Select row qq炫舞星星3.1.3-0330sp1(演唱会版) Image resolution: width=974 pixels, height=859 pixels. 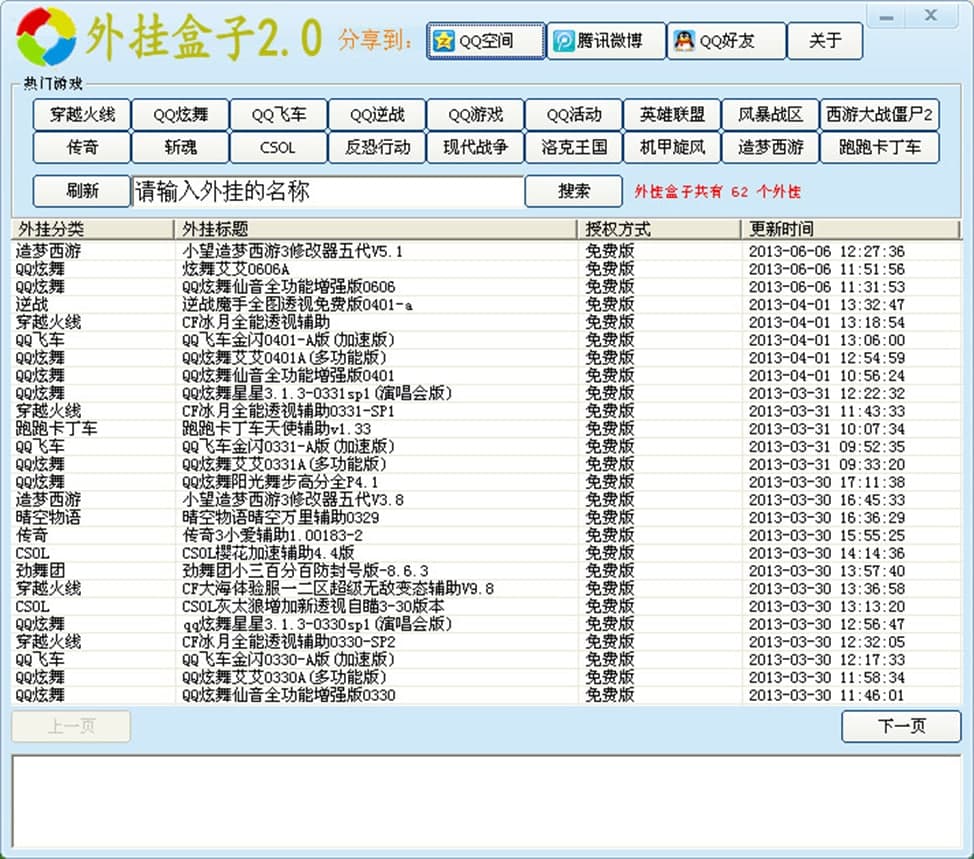486,624
